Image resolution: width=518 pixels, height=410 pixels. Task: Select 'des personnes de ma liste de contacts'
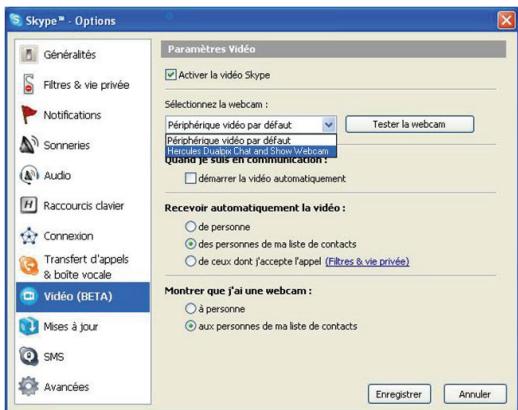(x=190, y=244)
